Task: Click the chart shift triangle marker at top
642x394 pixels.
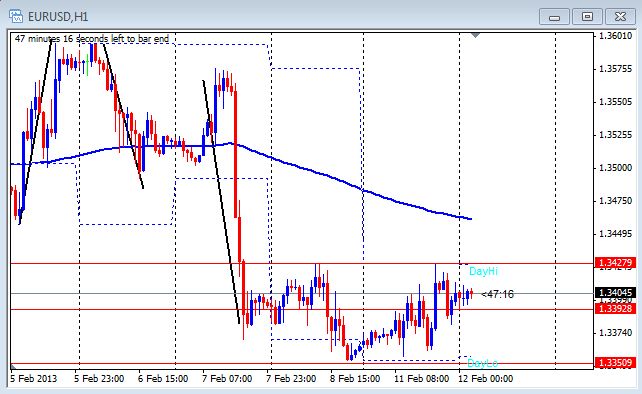Action: pyautogui.click(x=475, y=36)
